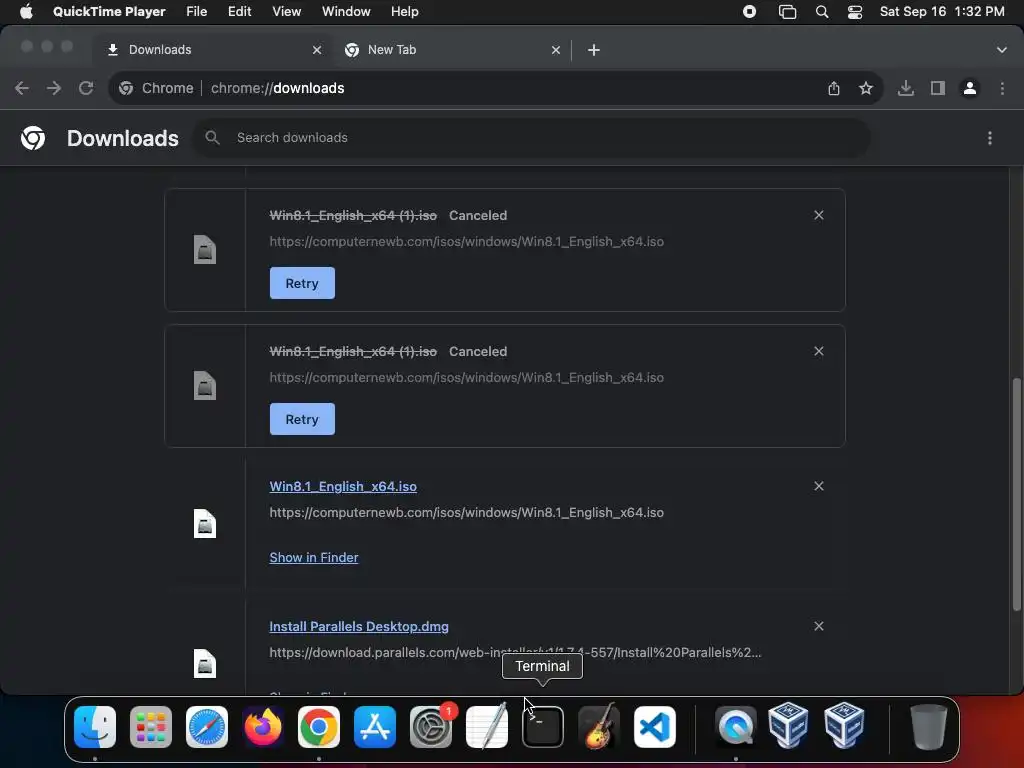Open the first VirtualBox icon in Dock
1024x768 pixels.
click(788, 725)
